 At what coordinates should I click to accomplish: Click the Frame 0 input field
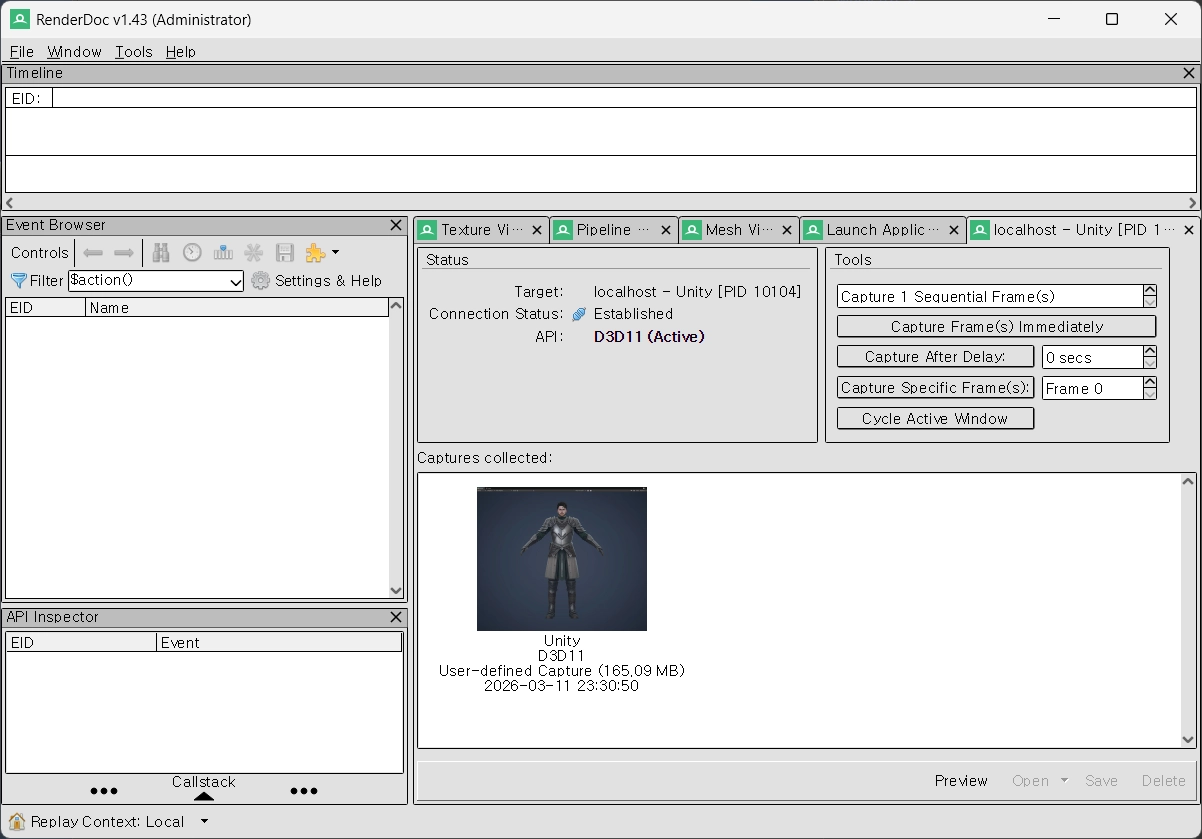click(1092, 388)
